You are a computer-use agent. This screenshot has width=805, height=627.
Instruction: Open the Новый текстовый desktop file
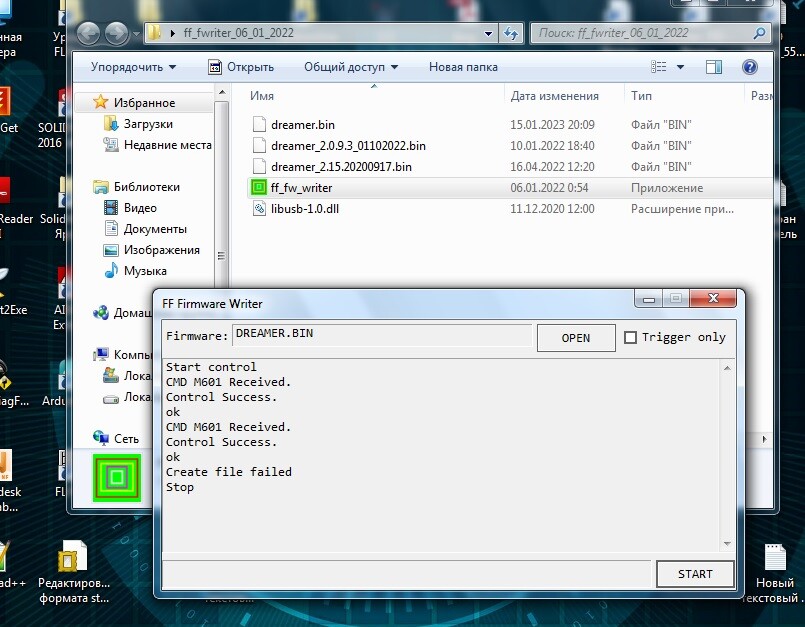(775, 574)
